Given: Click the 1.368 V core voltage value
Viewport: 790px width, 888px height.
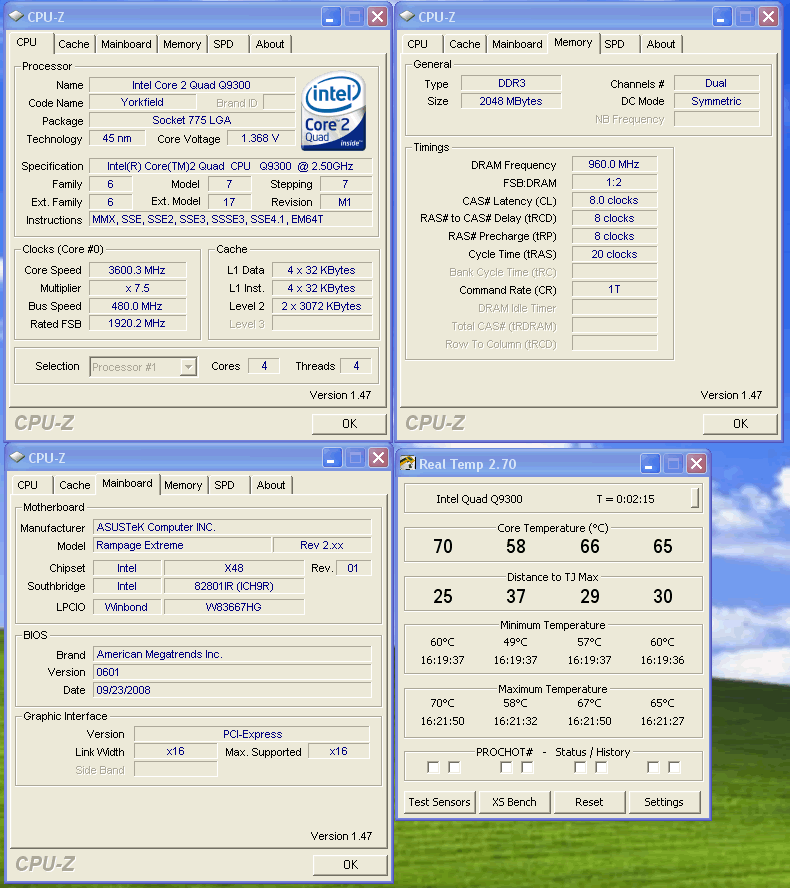Looking at the screenshot, I should click(261, 138).
